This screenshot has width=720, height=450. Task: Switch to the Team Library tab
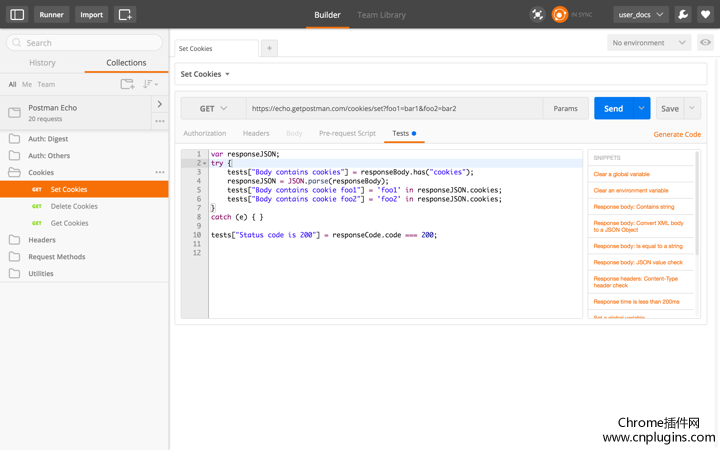coord(382,15)
